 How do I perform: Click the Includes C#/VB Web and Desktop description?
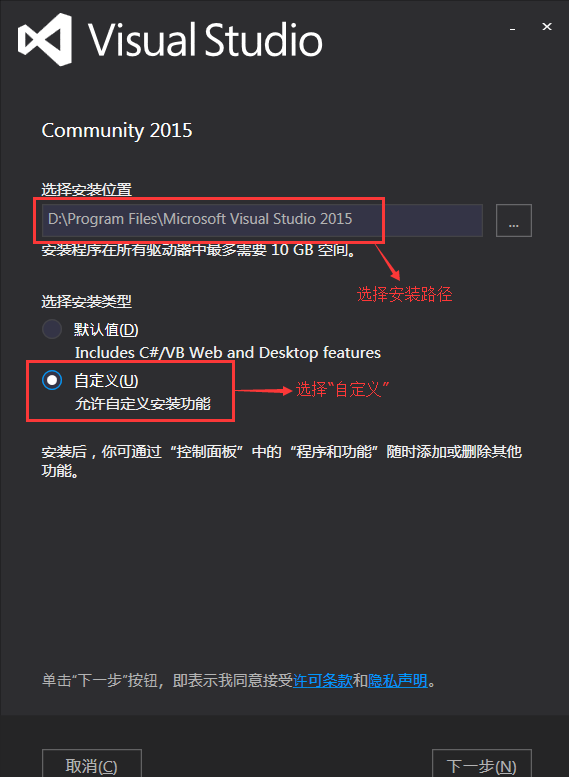(x=228, y=353)
